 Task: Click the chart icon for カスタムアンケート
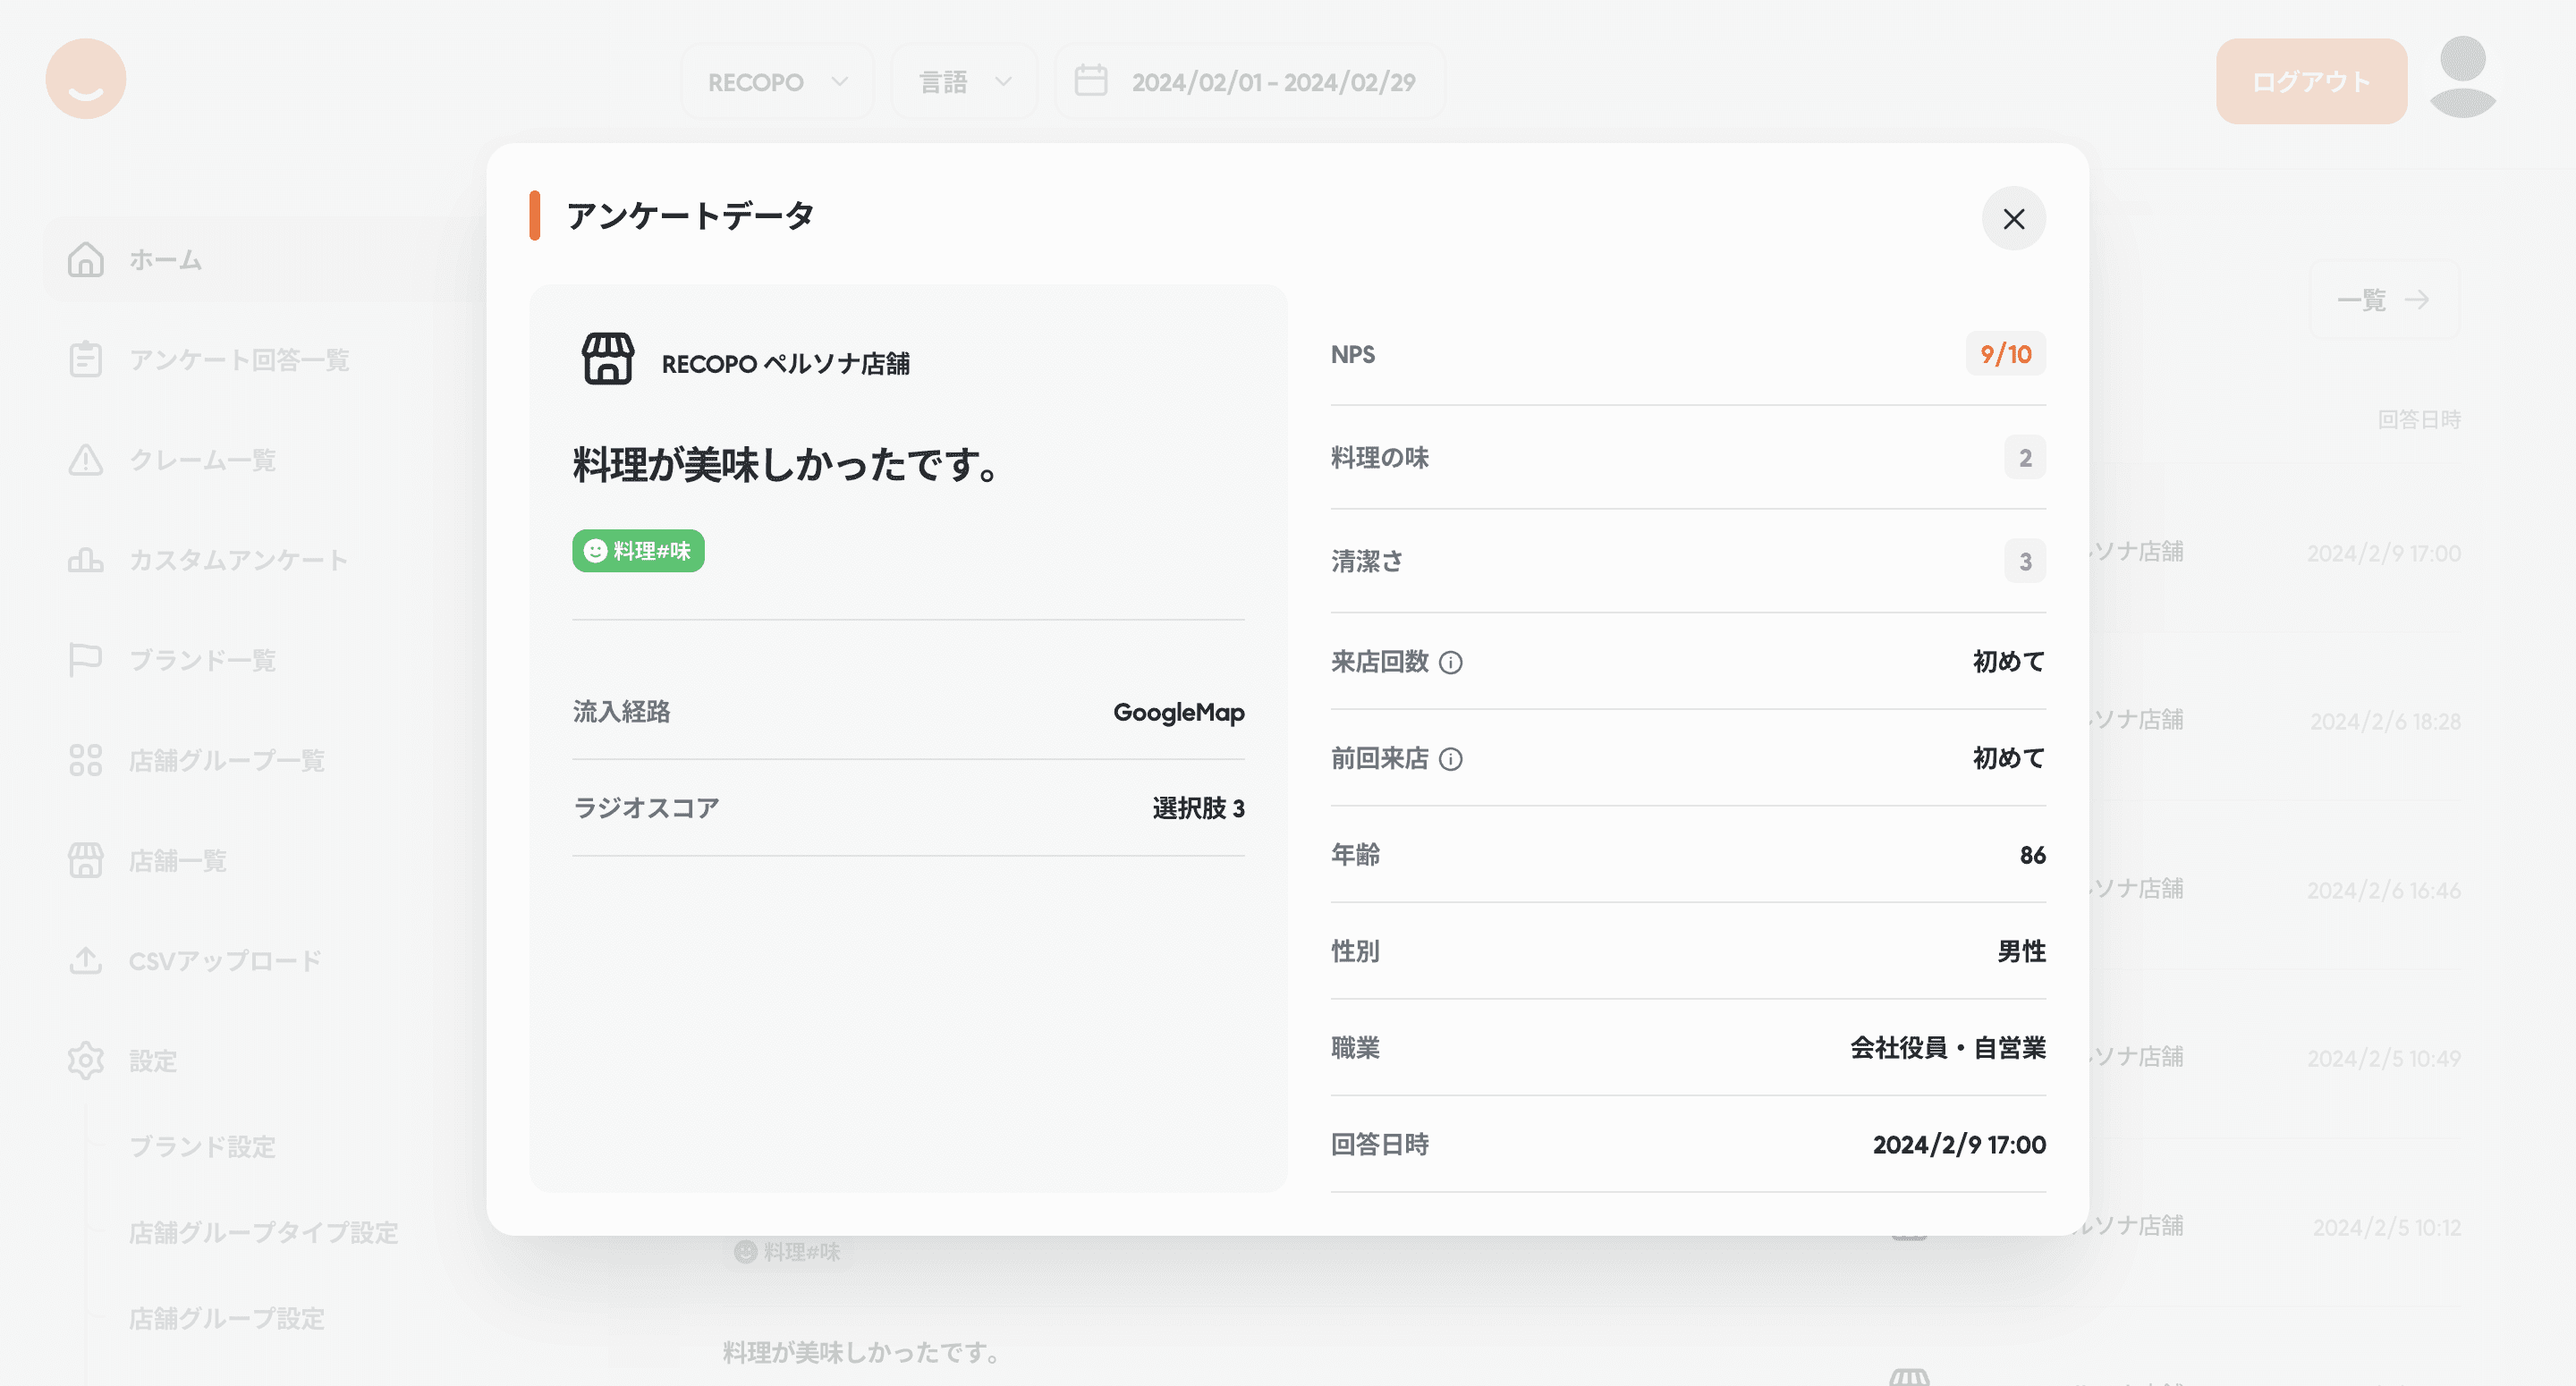(x=86, y=560)
